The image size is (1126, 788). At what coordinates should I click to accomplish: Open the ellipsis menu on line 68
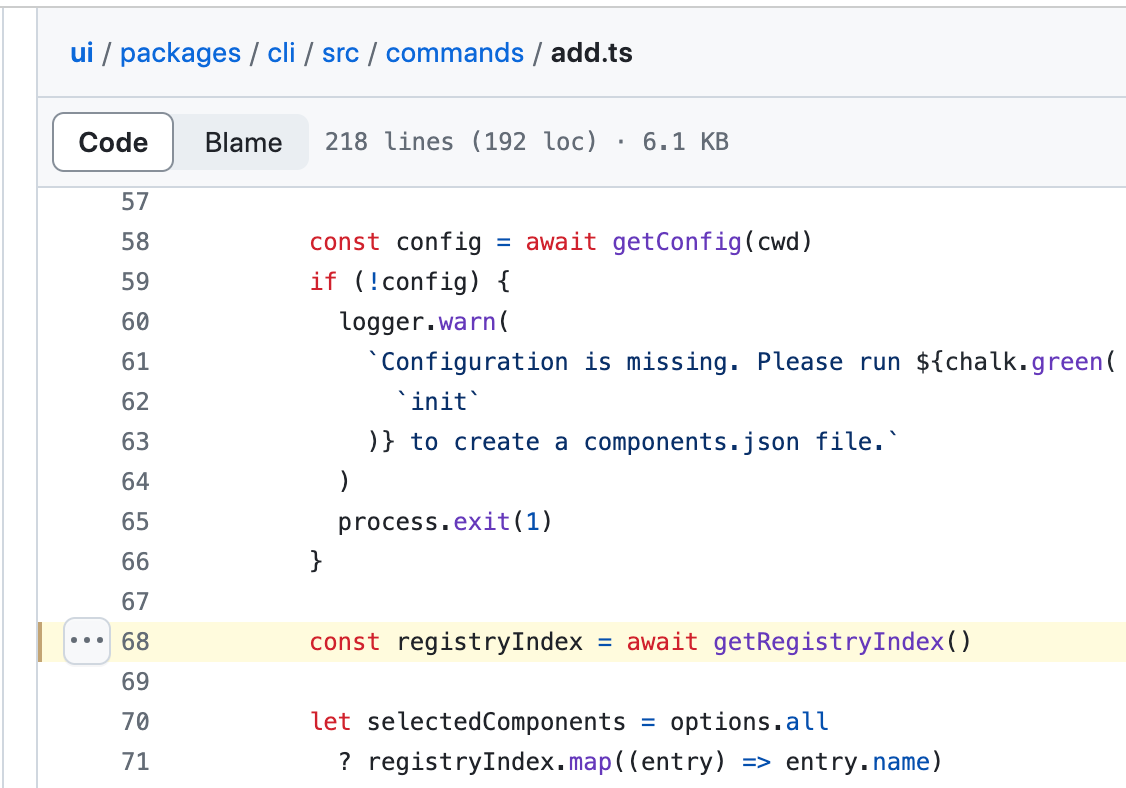[x=86, y=641]
